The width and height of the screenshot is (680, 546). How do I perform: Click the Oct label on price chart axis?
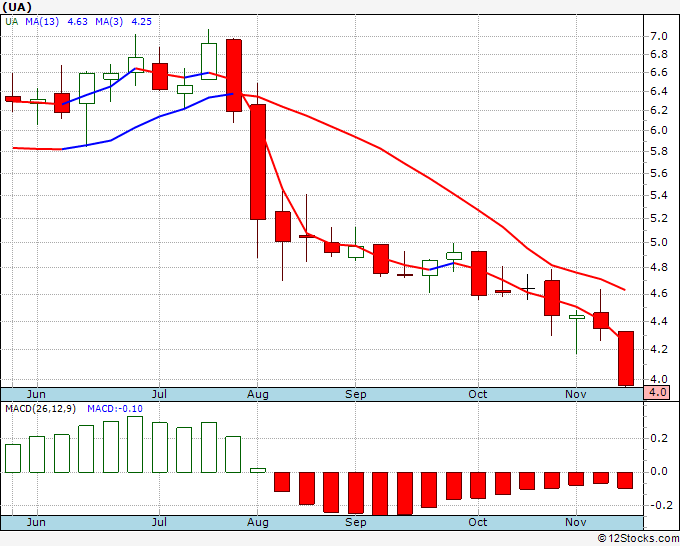point(477,394)
